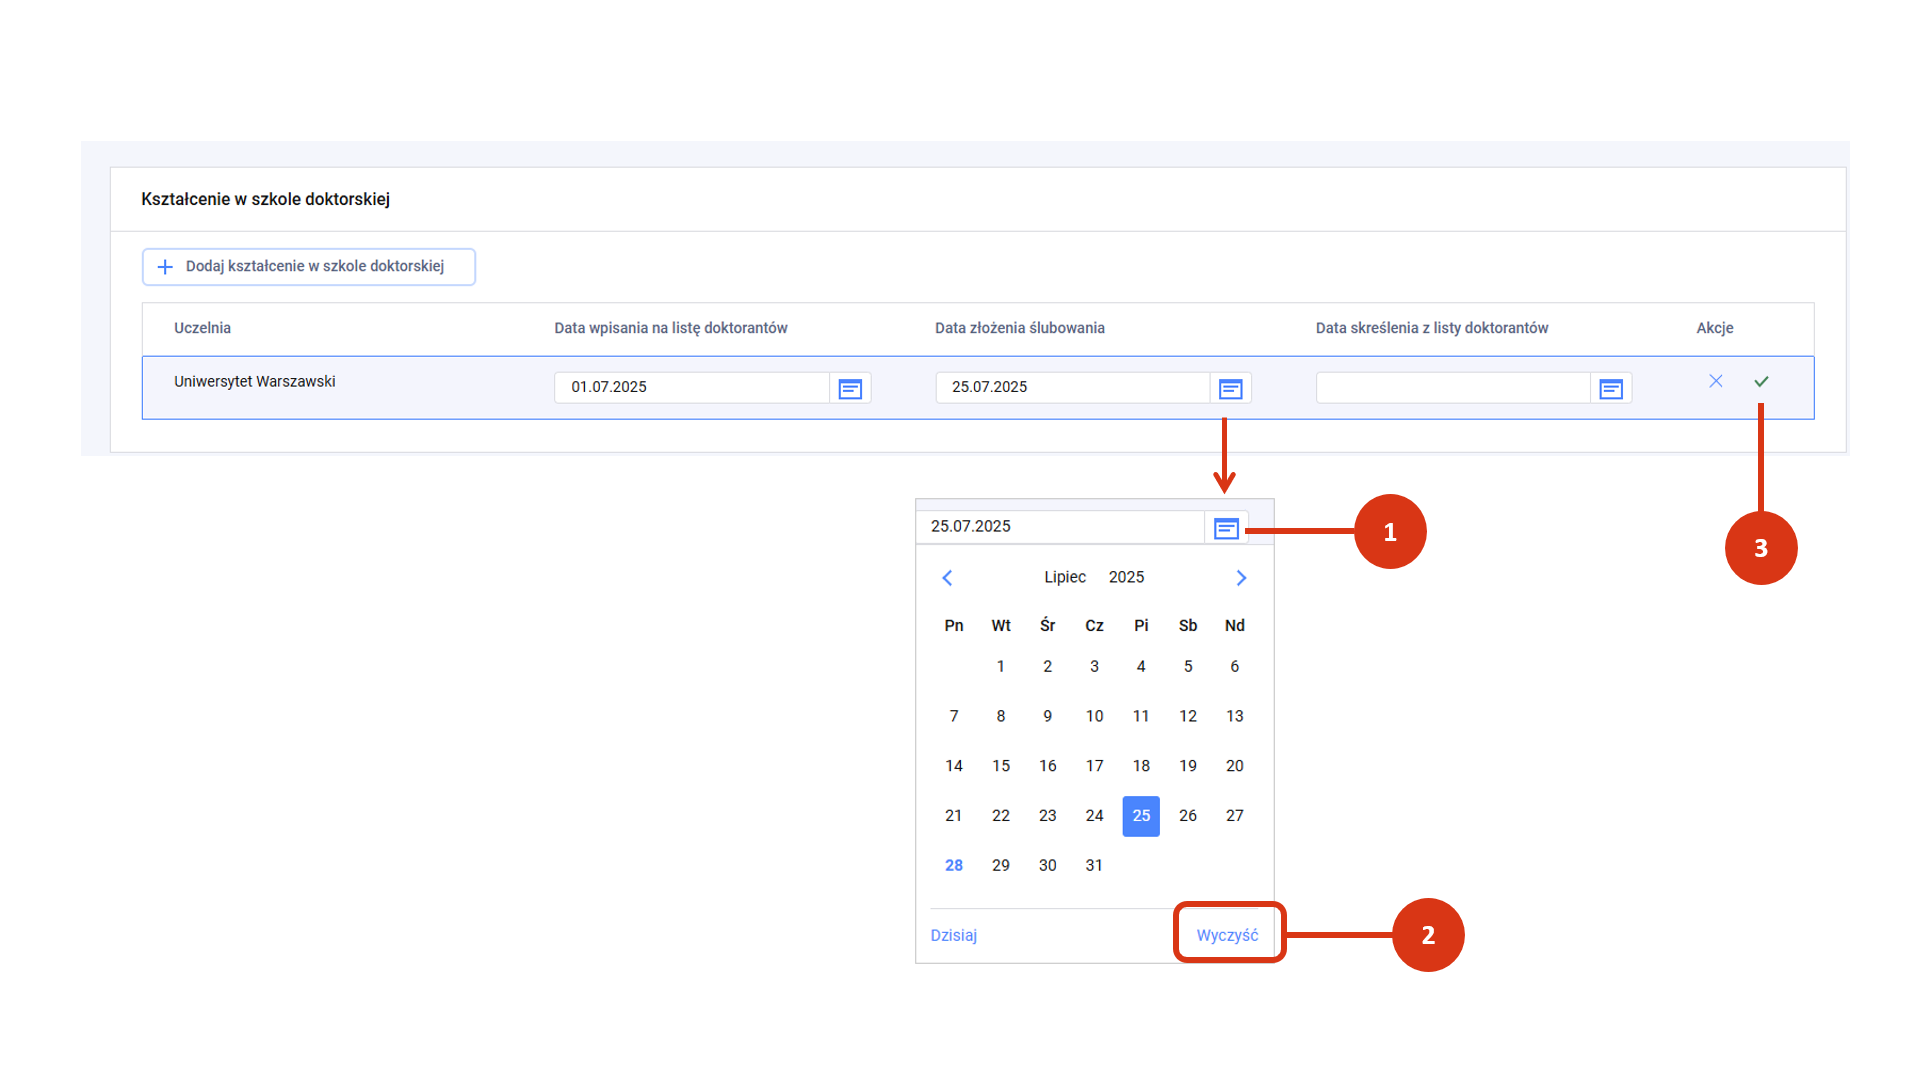
Task: Click Data wpisania na listę doktorantów header
Action: (x=671, y=328)
